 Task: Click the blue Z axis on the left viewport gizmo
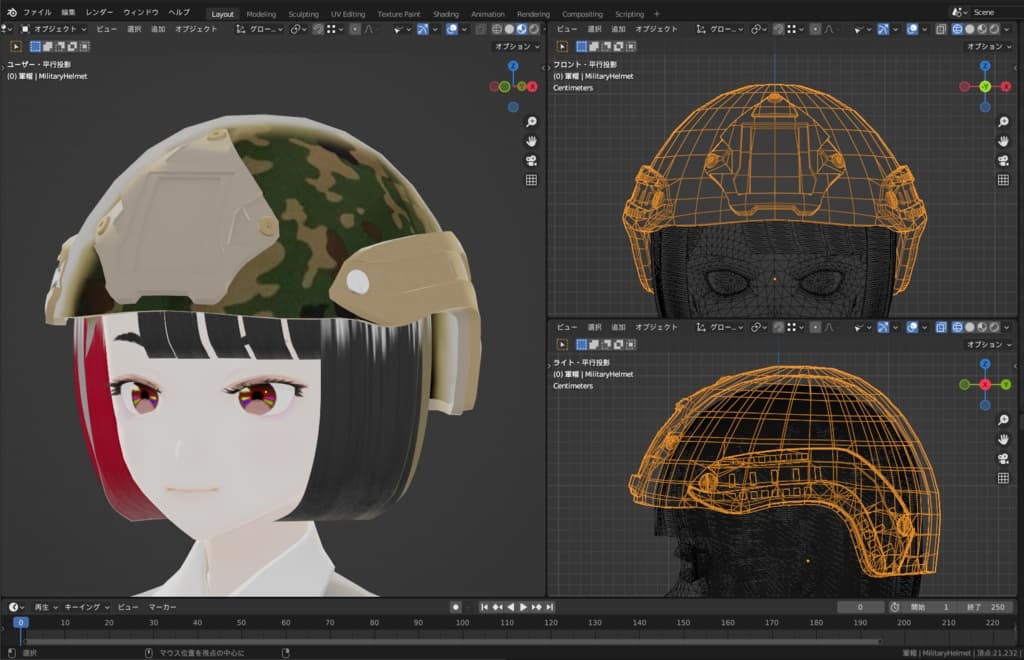tap(513, 67)
